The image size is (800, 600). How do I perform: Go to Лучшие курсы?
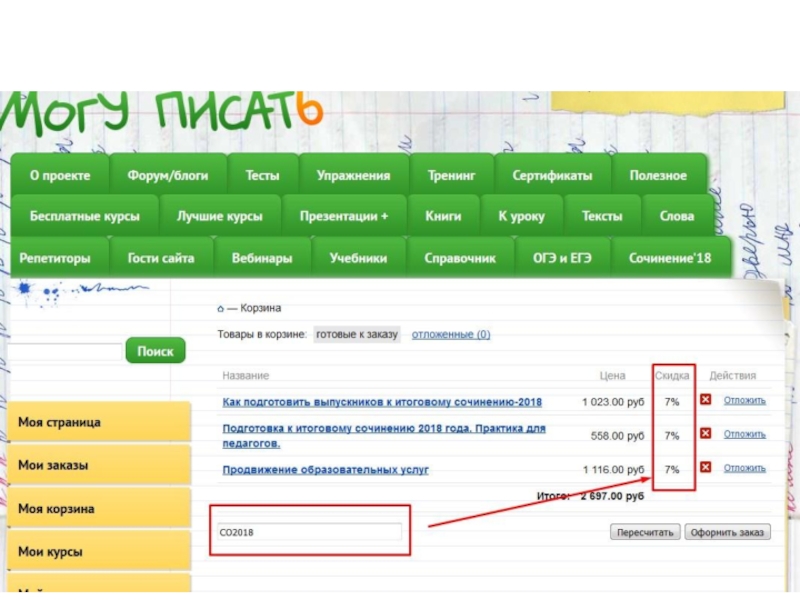pyautogui.click(x=219, y=216)
